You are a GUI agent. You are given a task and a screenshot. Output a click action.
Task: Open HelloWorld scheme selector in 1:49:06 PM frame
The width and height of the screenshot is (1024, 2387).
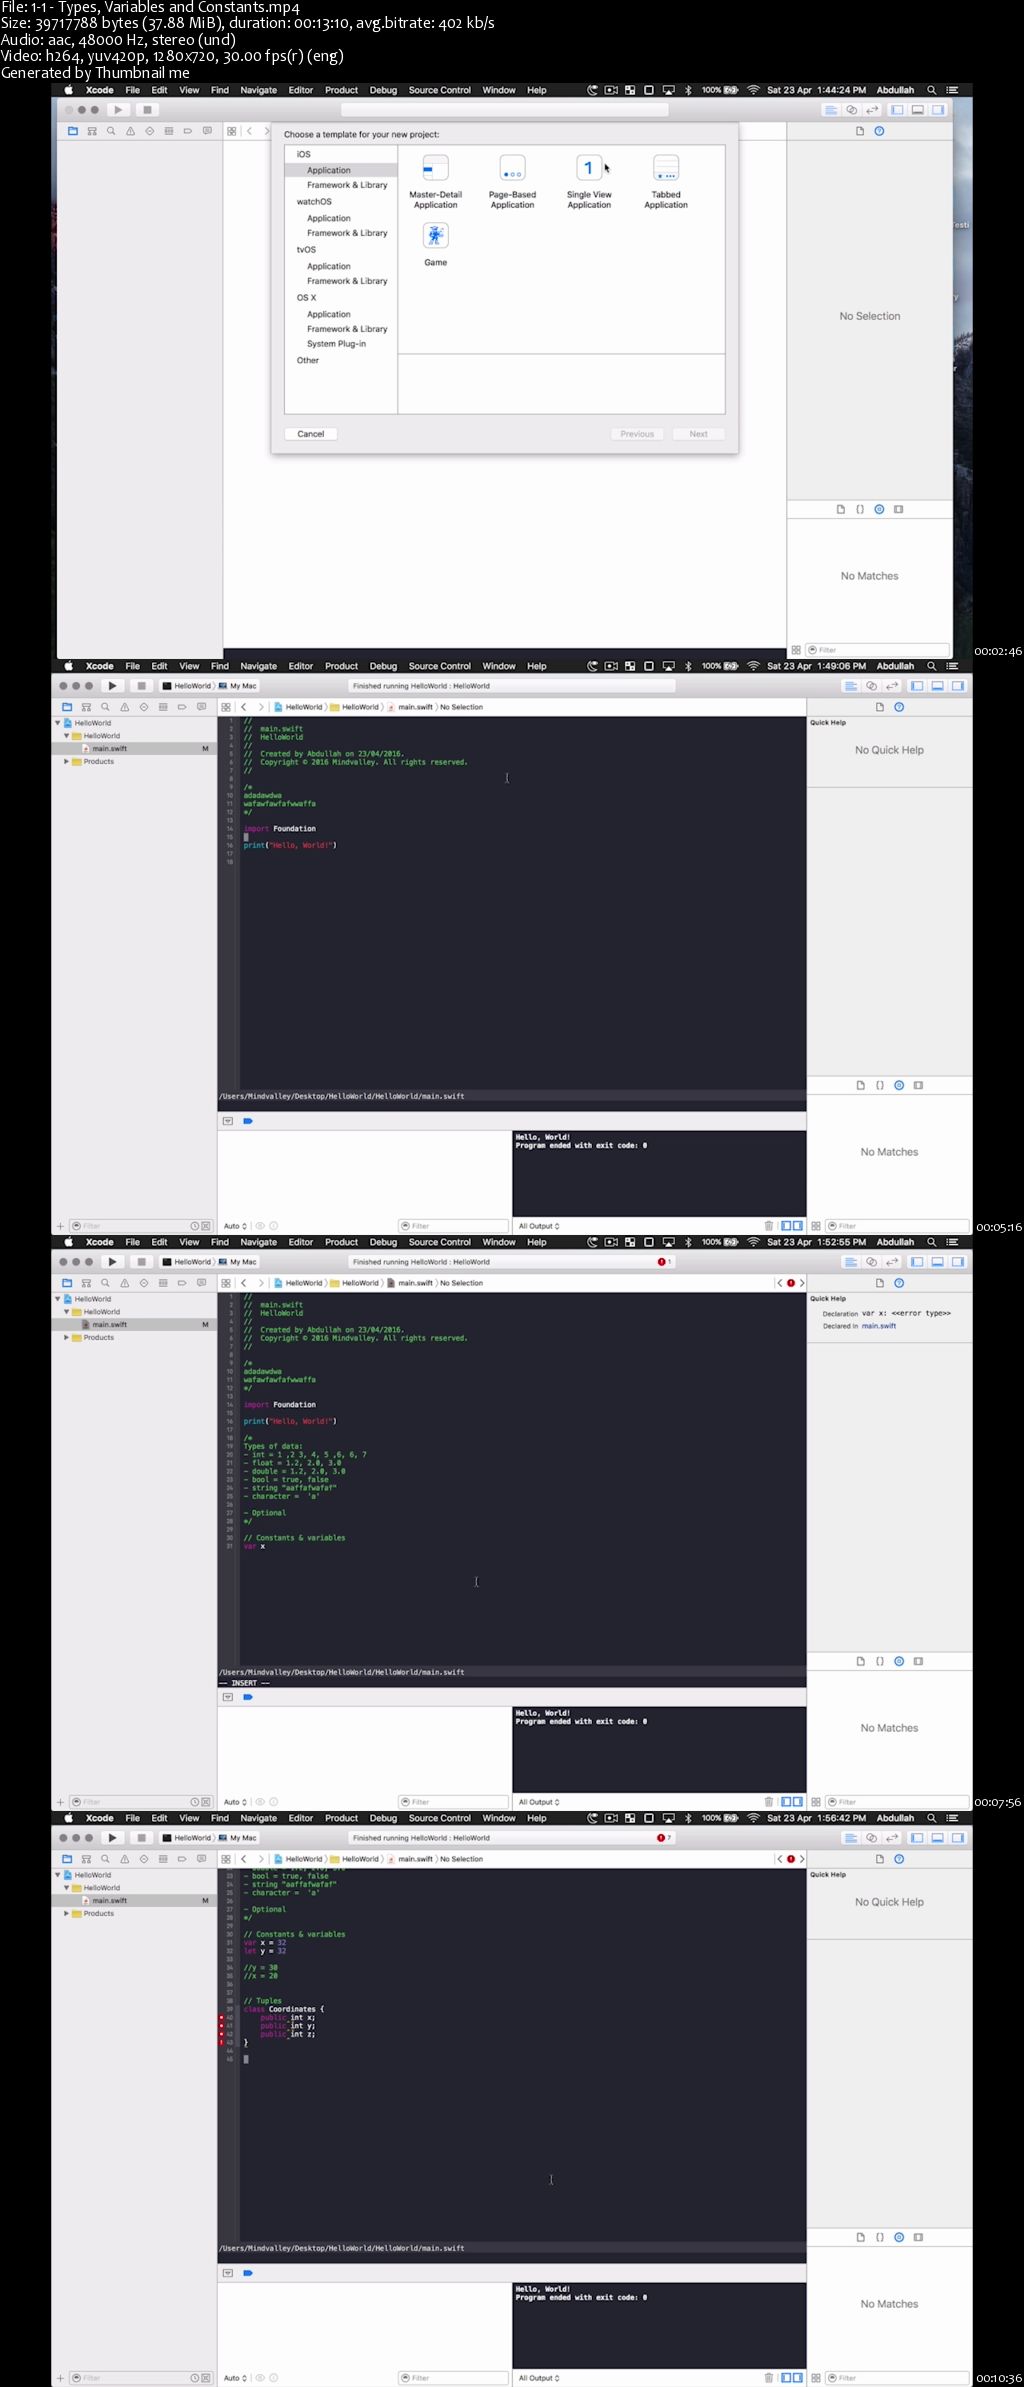[x=187, y=686]
